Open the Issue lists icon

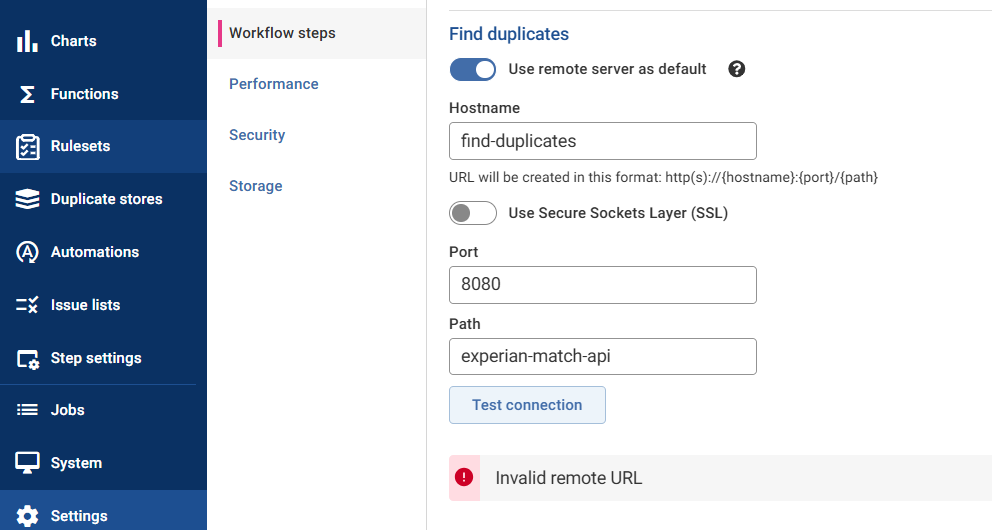click(x=27, y=305)
